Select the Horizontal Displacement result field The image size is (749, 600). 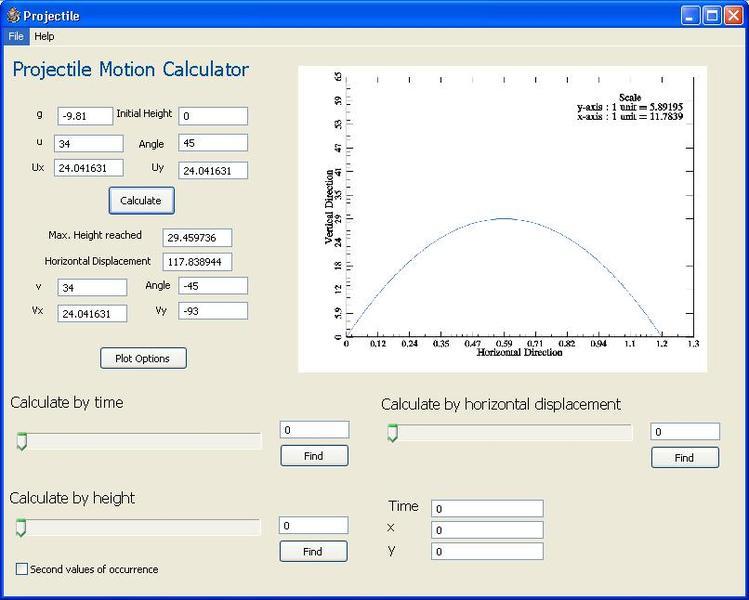196,262
